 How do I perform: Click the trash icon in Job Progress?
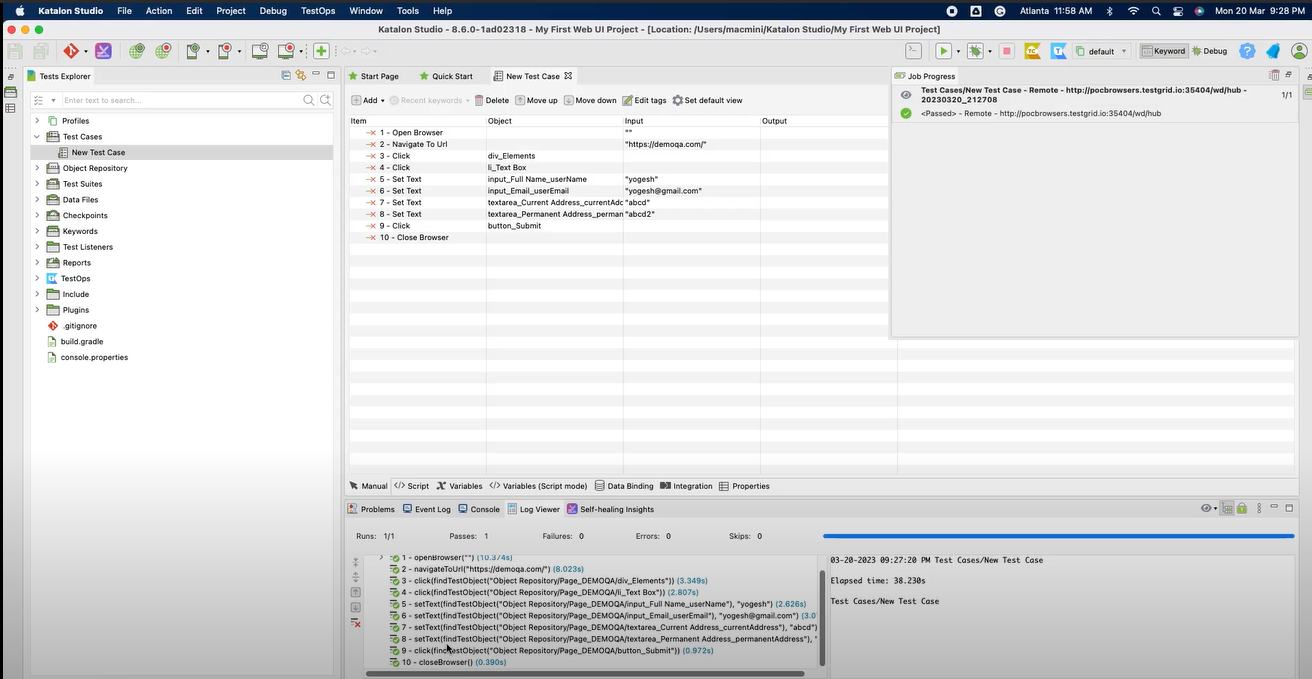pos(1274,75)
